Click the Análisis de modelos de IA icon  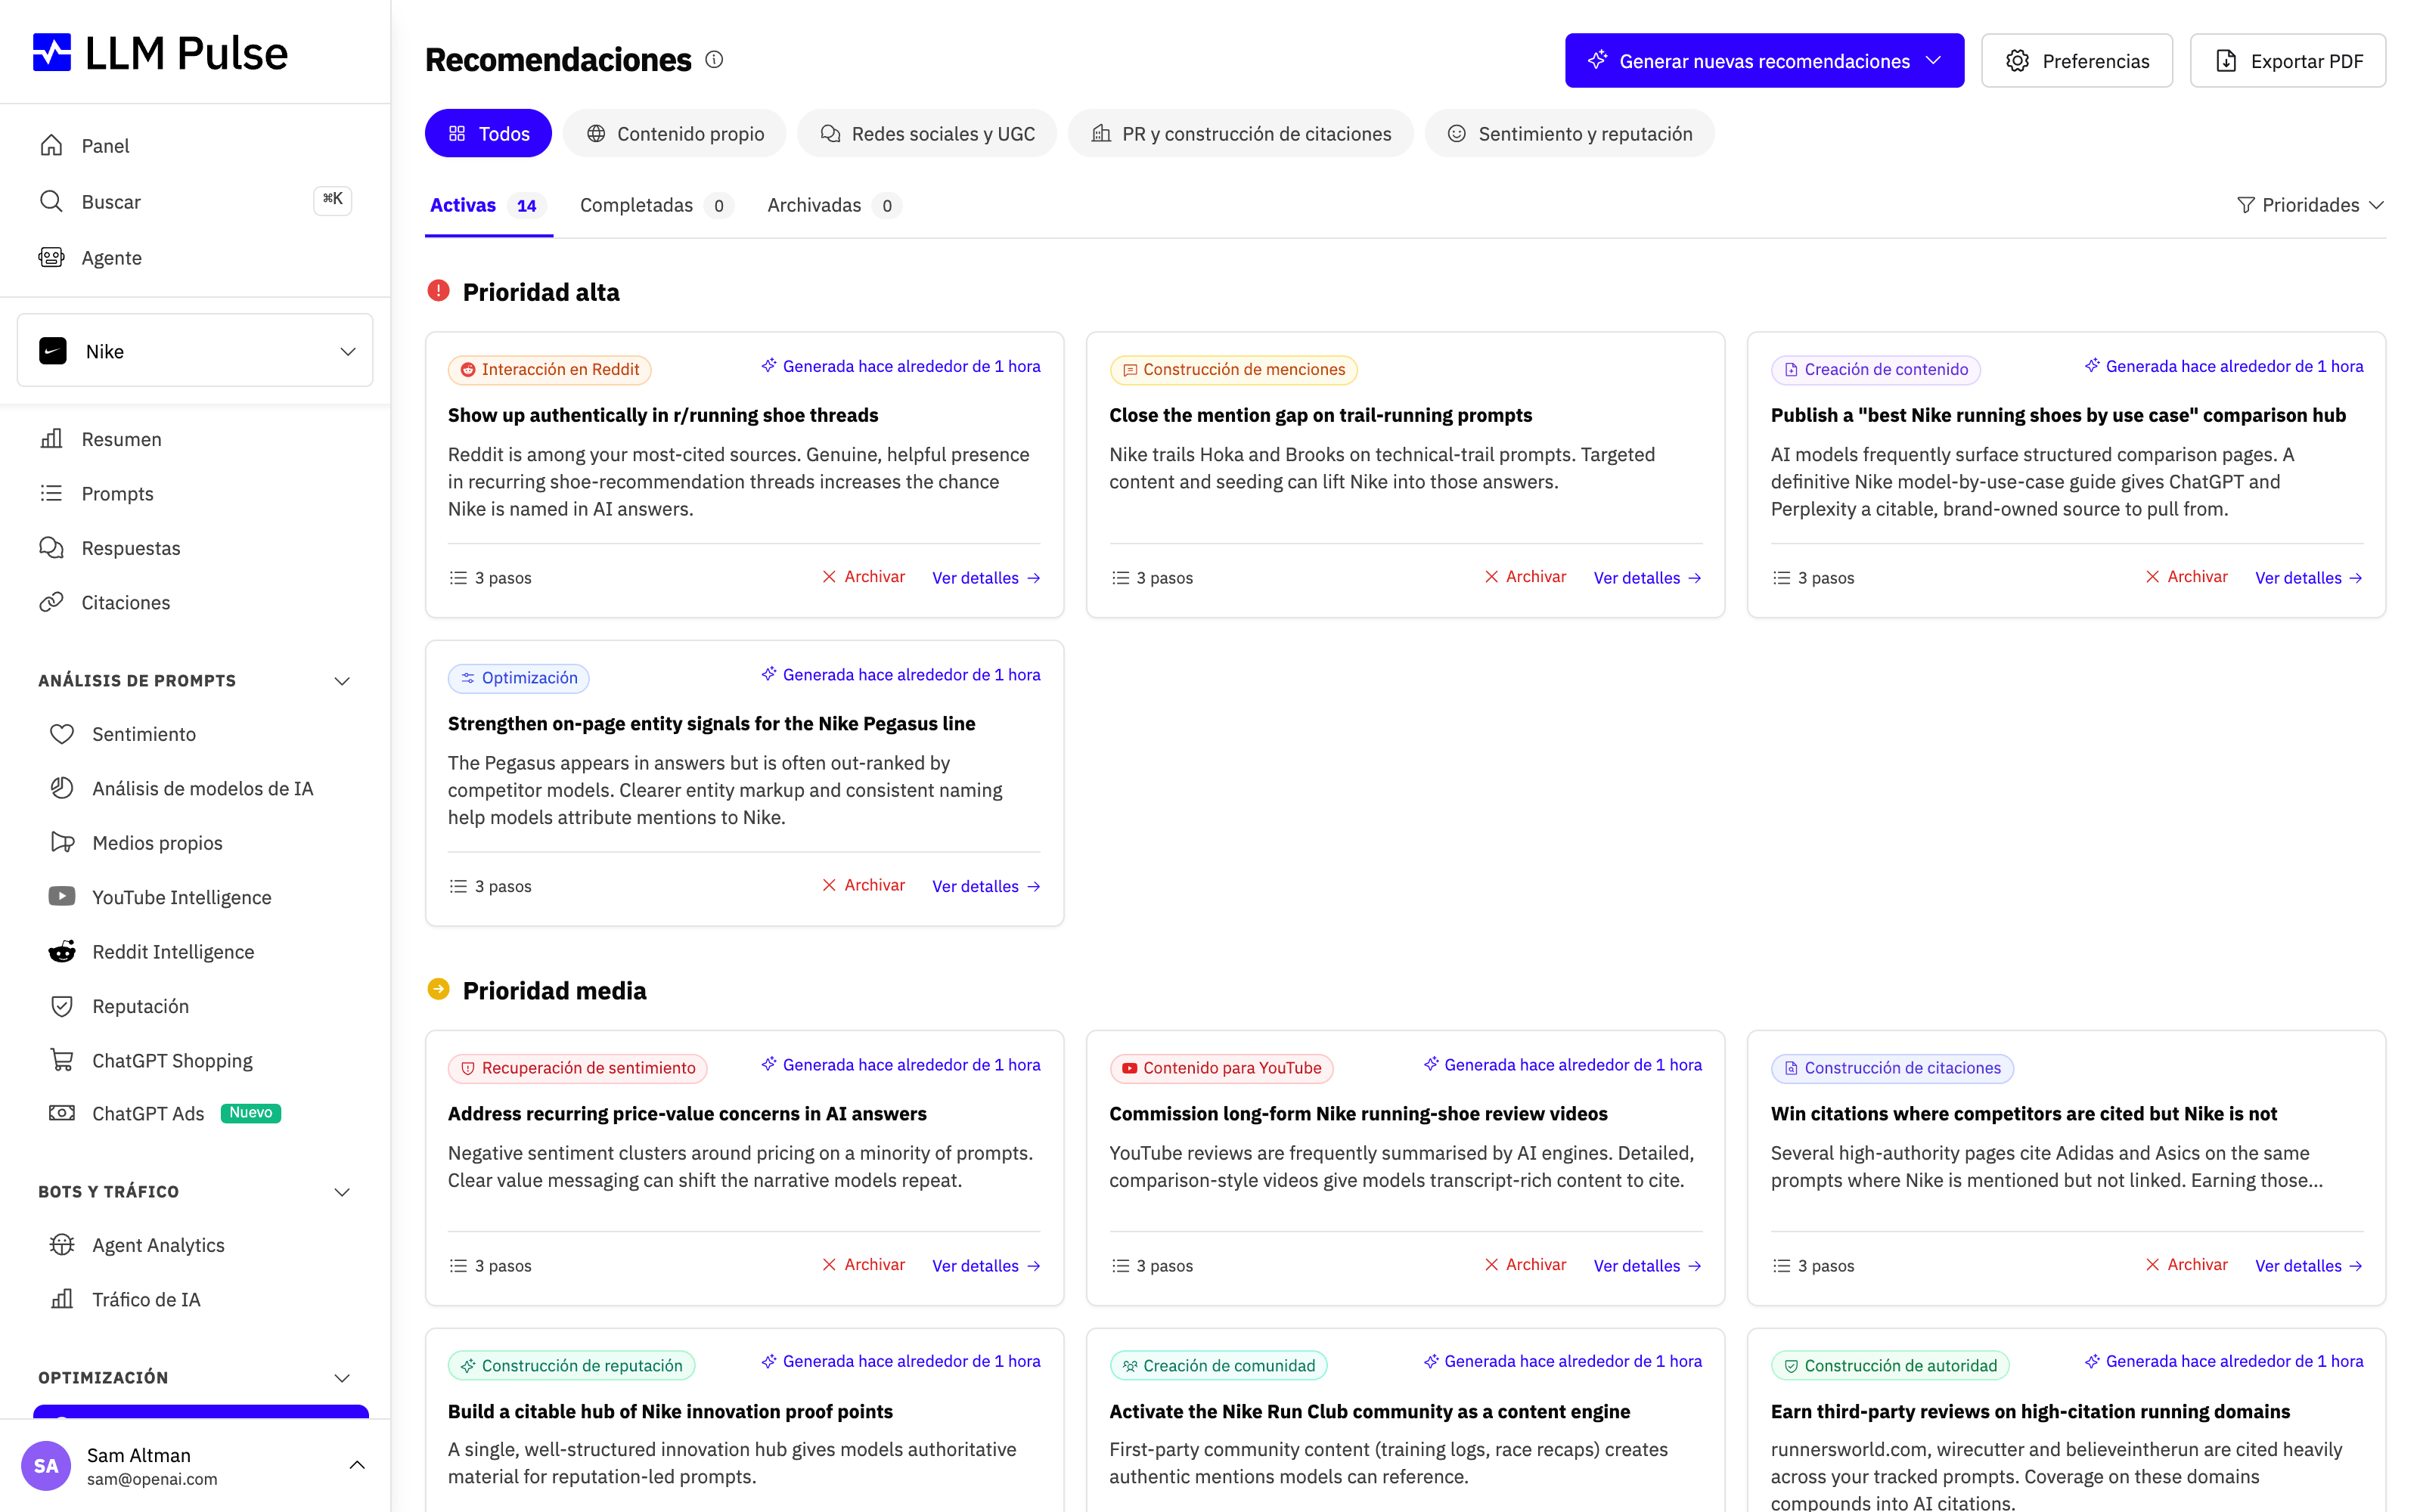[x=62, y=788]
